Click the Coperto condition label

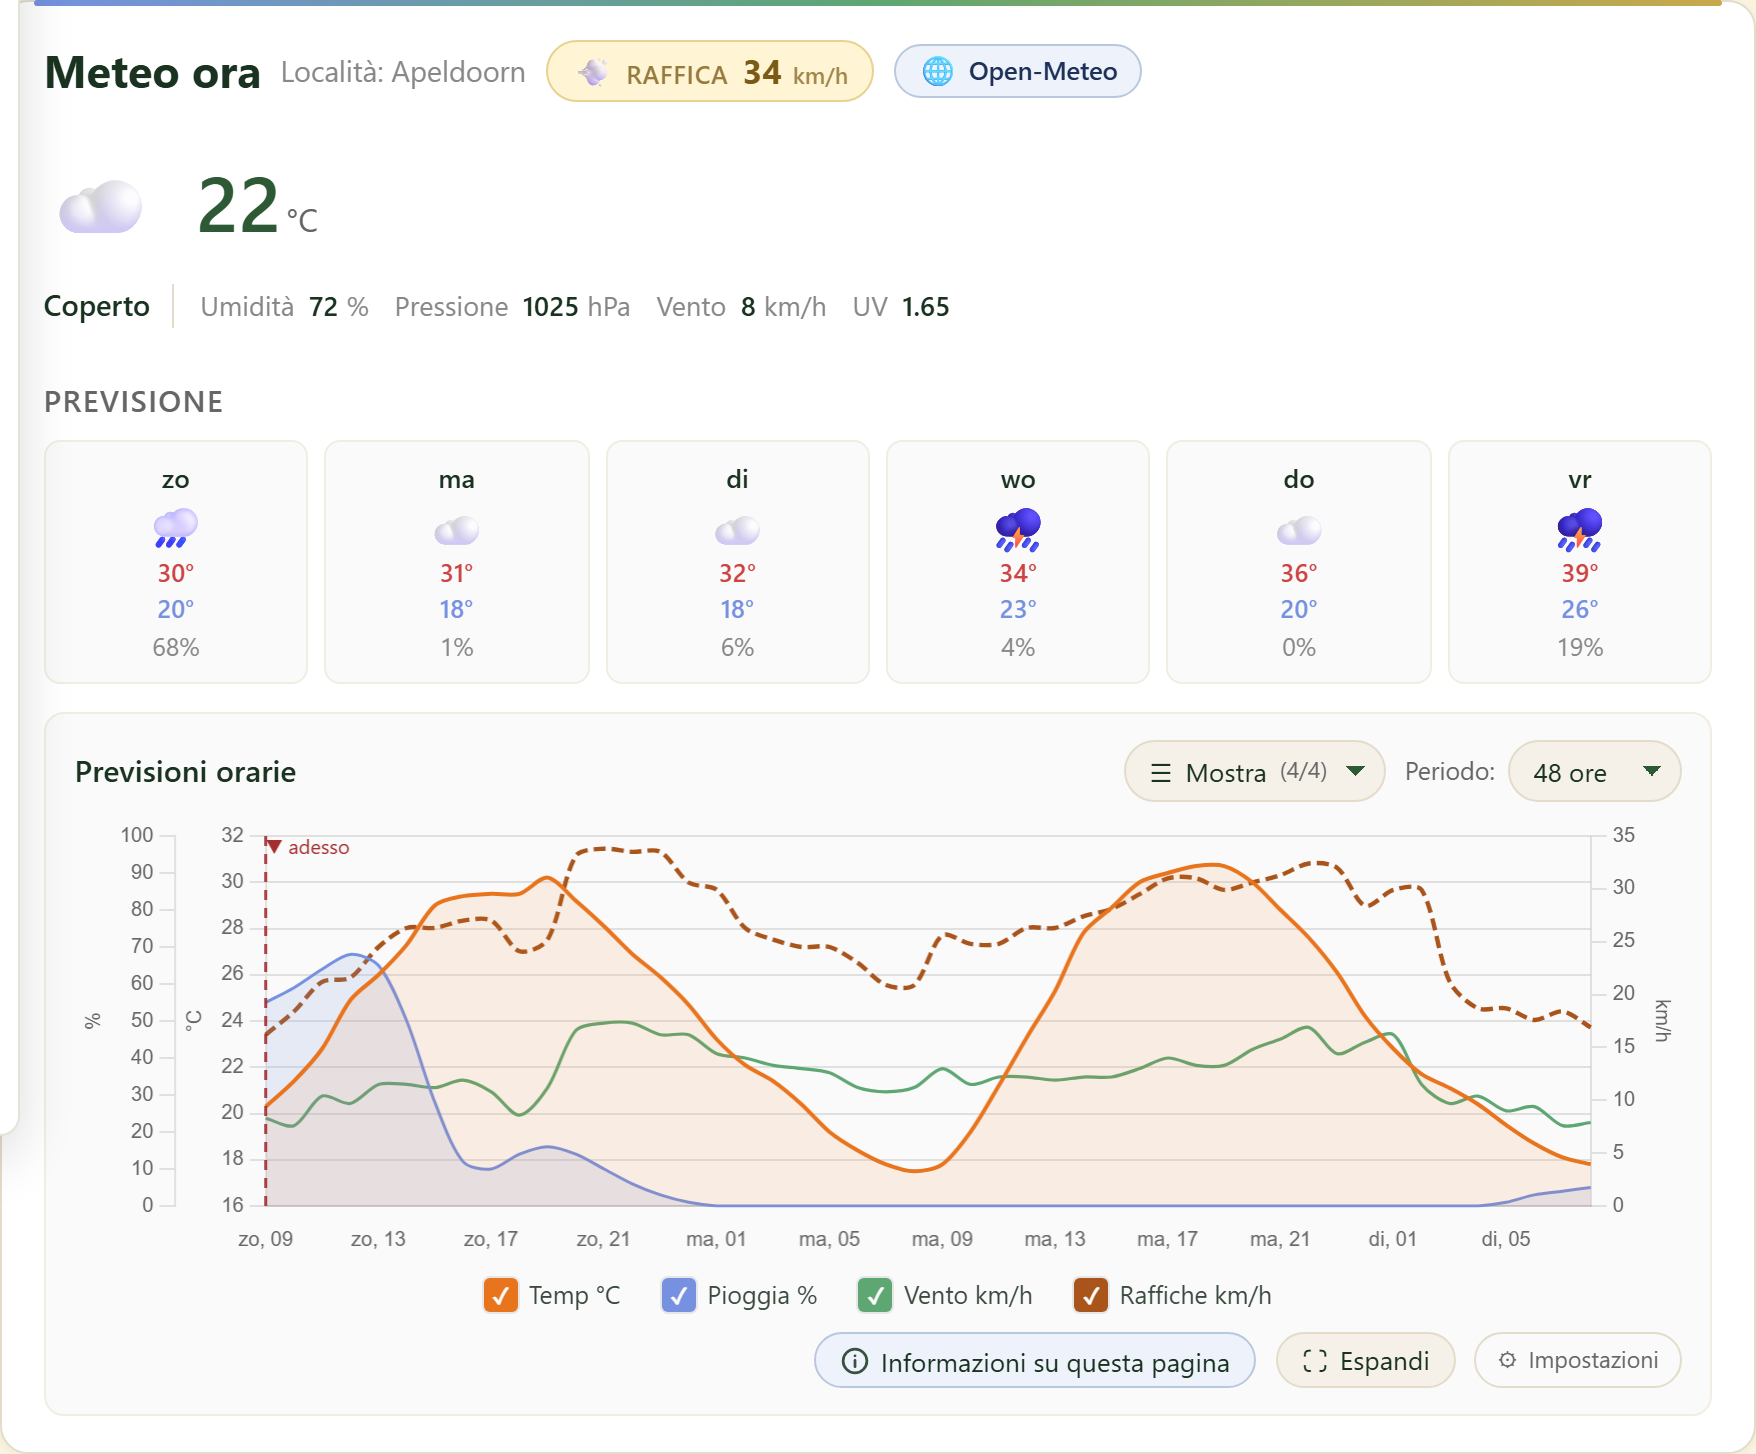97,306
